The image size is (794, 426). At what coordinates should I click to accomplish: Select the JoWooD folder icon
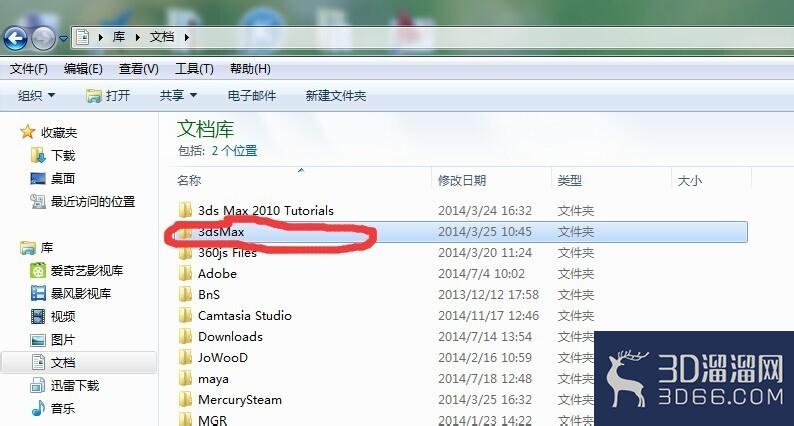[x=185, y=358]
